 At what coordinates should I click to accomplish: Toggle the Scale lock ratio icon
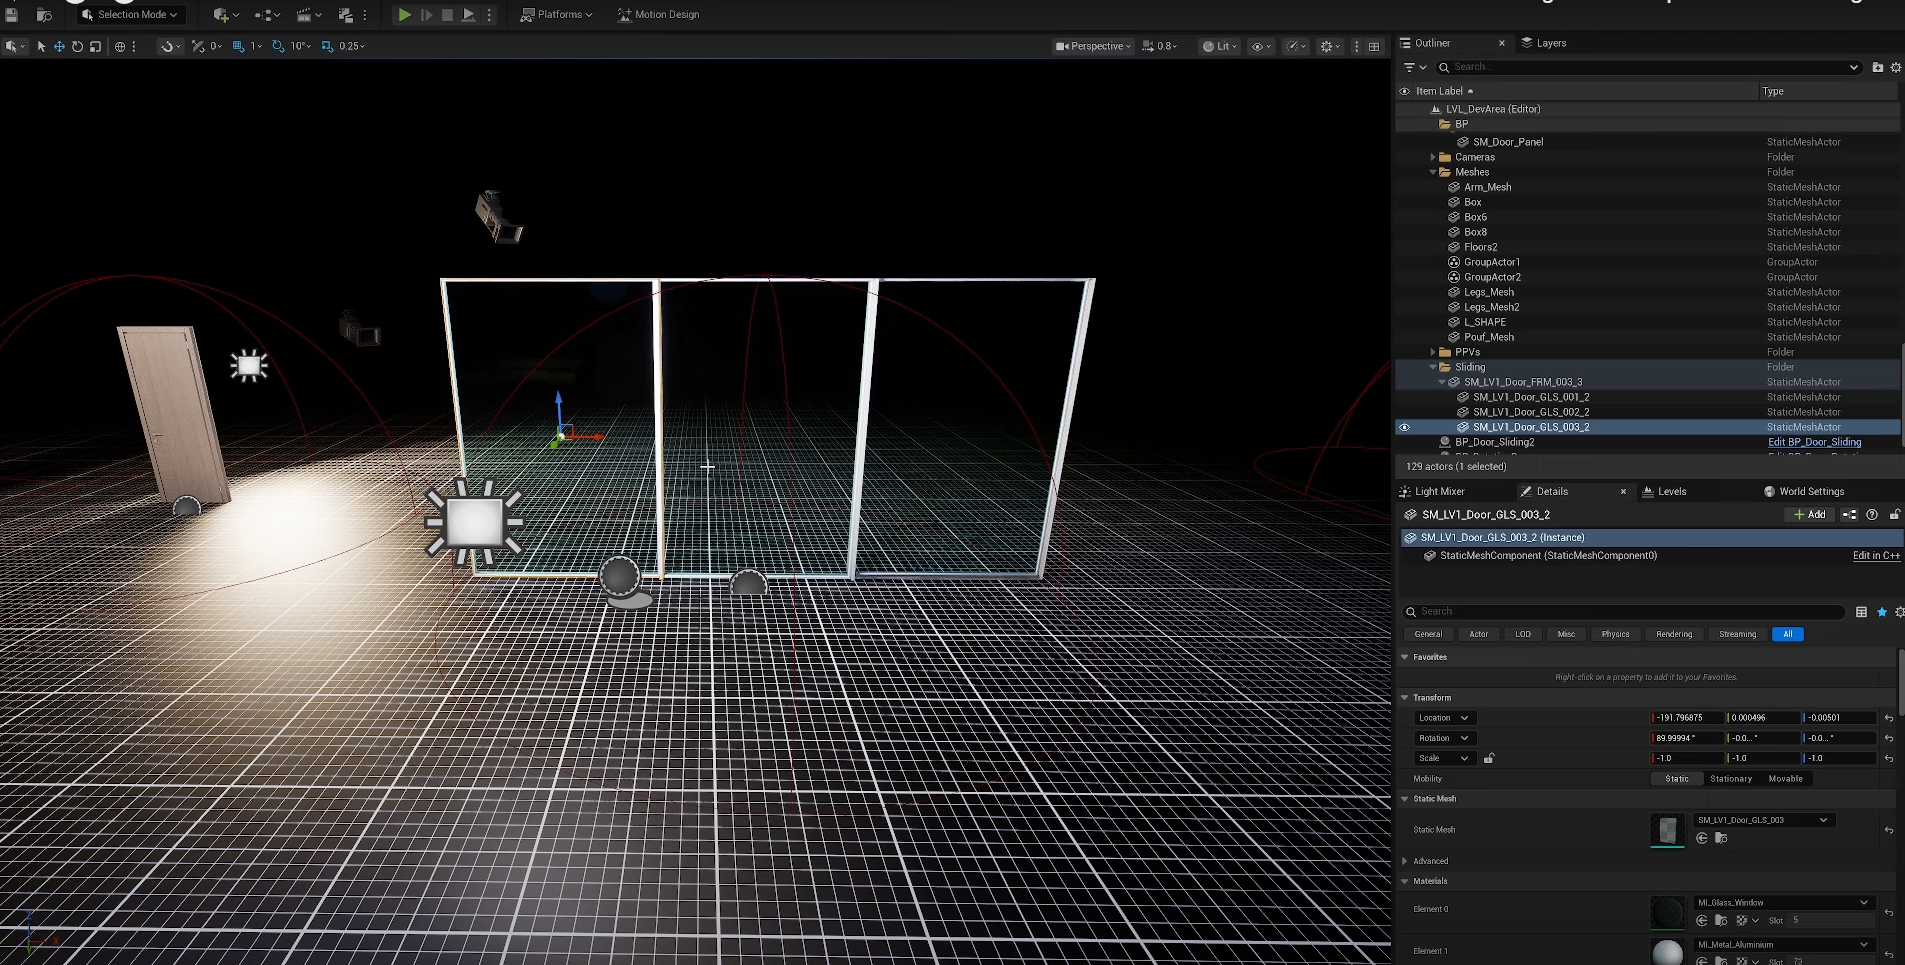1489,758
